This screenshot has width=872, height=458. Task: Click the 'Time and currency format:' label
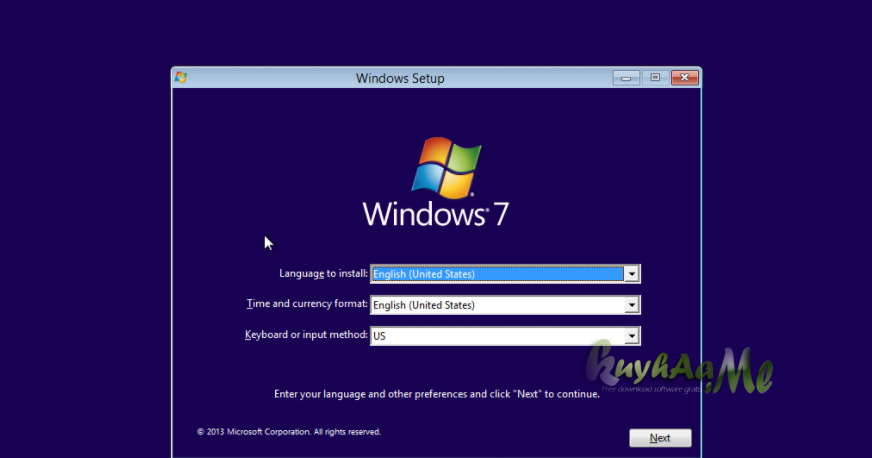[307, 304]
